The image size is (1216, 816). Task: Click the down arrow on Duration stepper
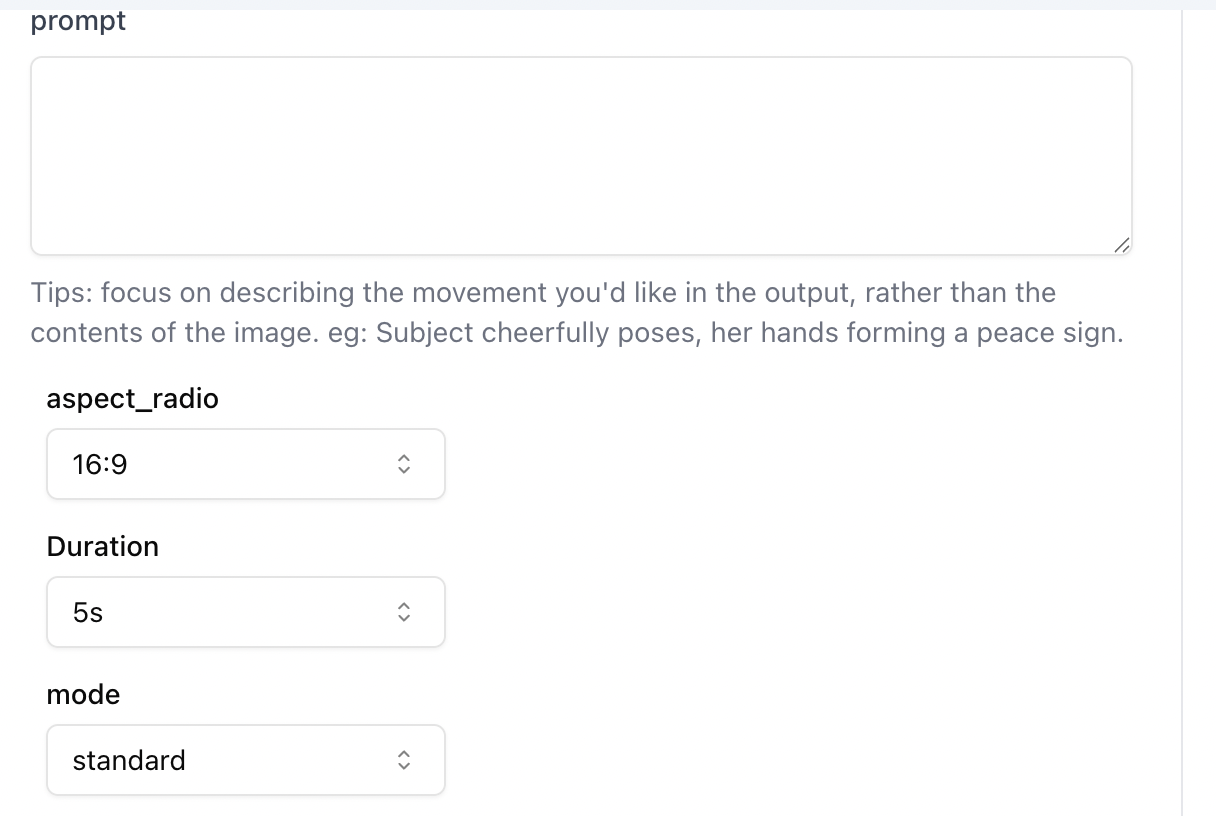(x=404, y=618)
